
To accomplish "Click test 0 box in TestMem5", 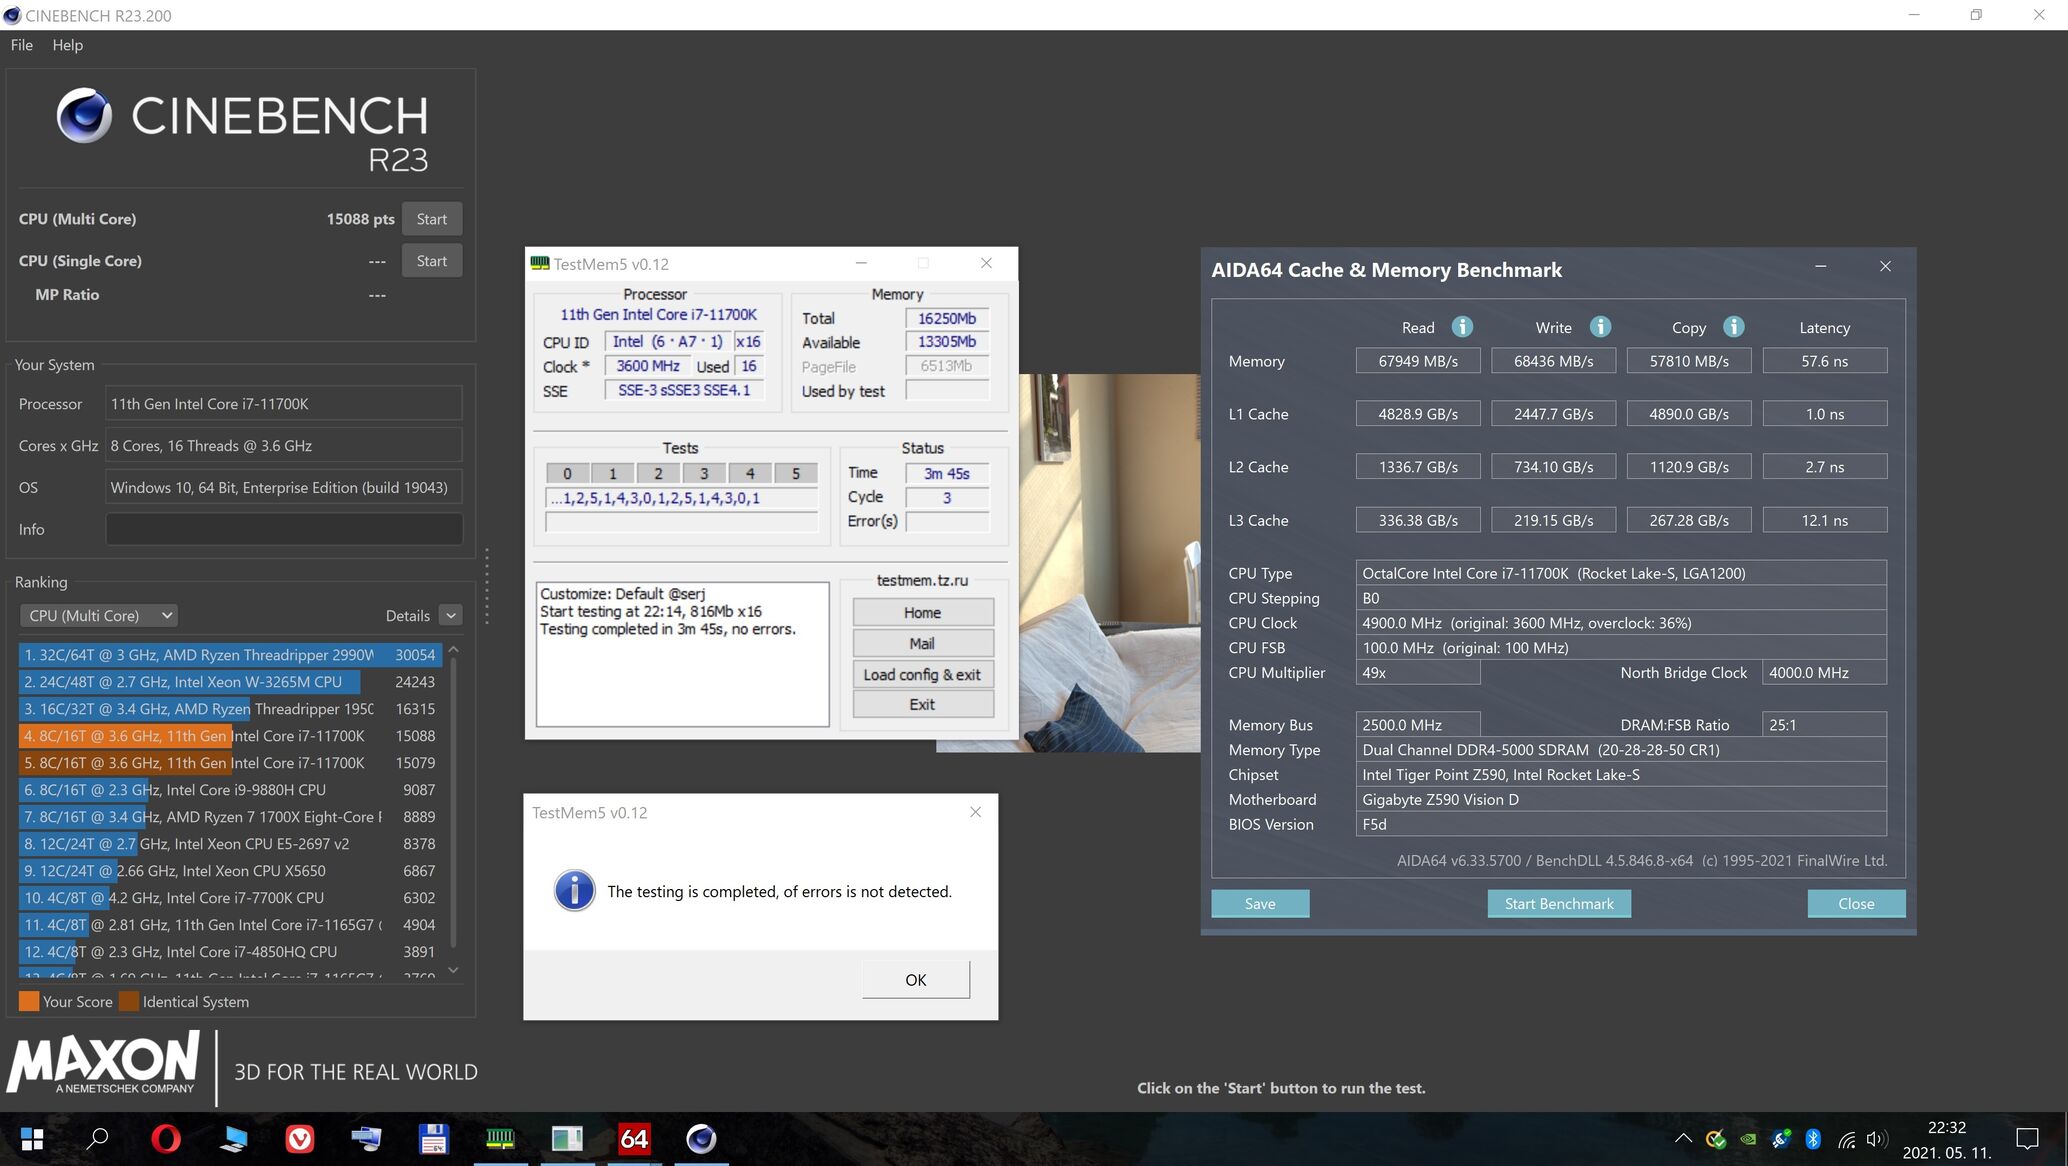I will [567, 474].
